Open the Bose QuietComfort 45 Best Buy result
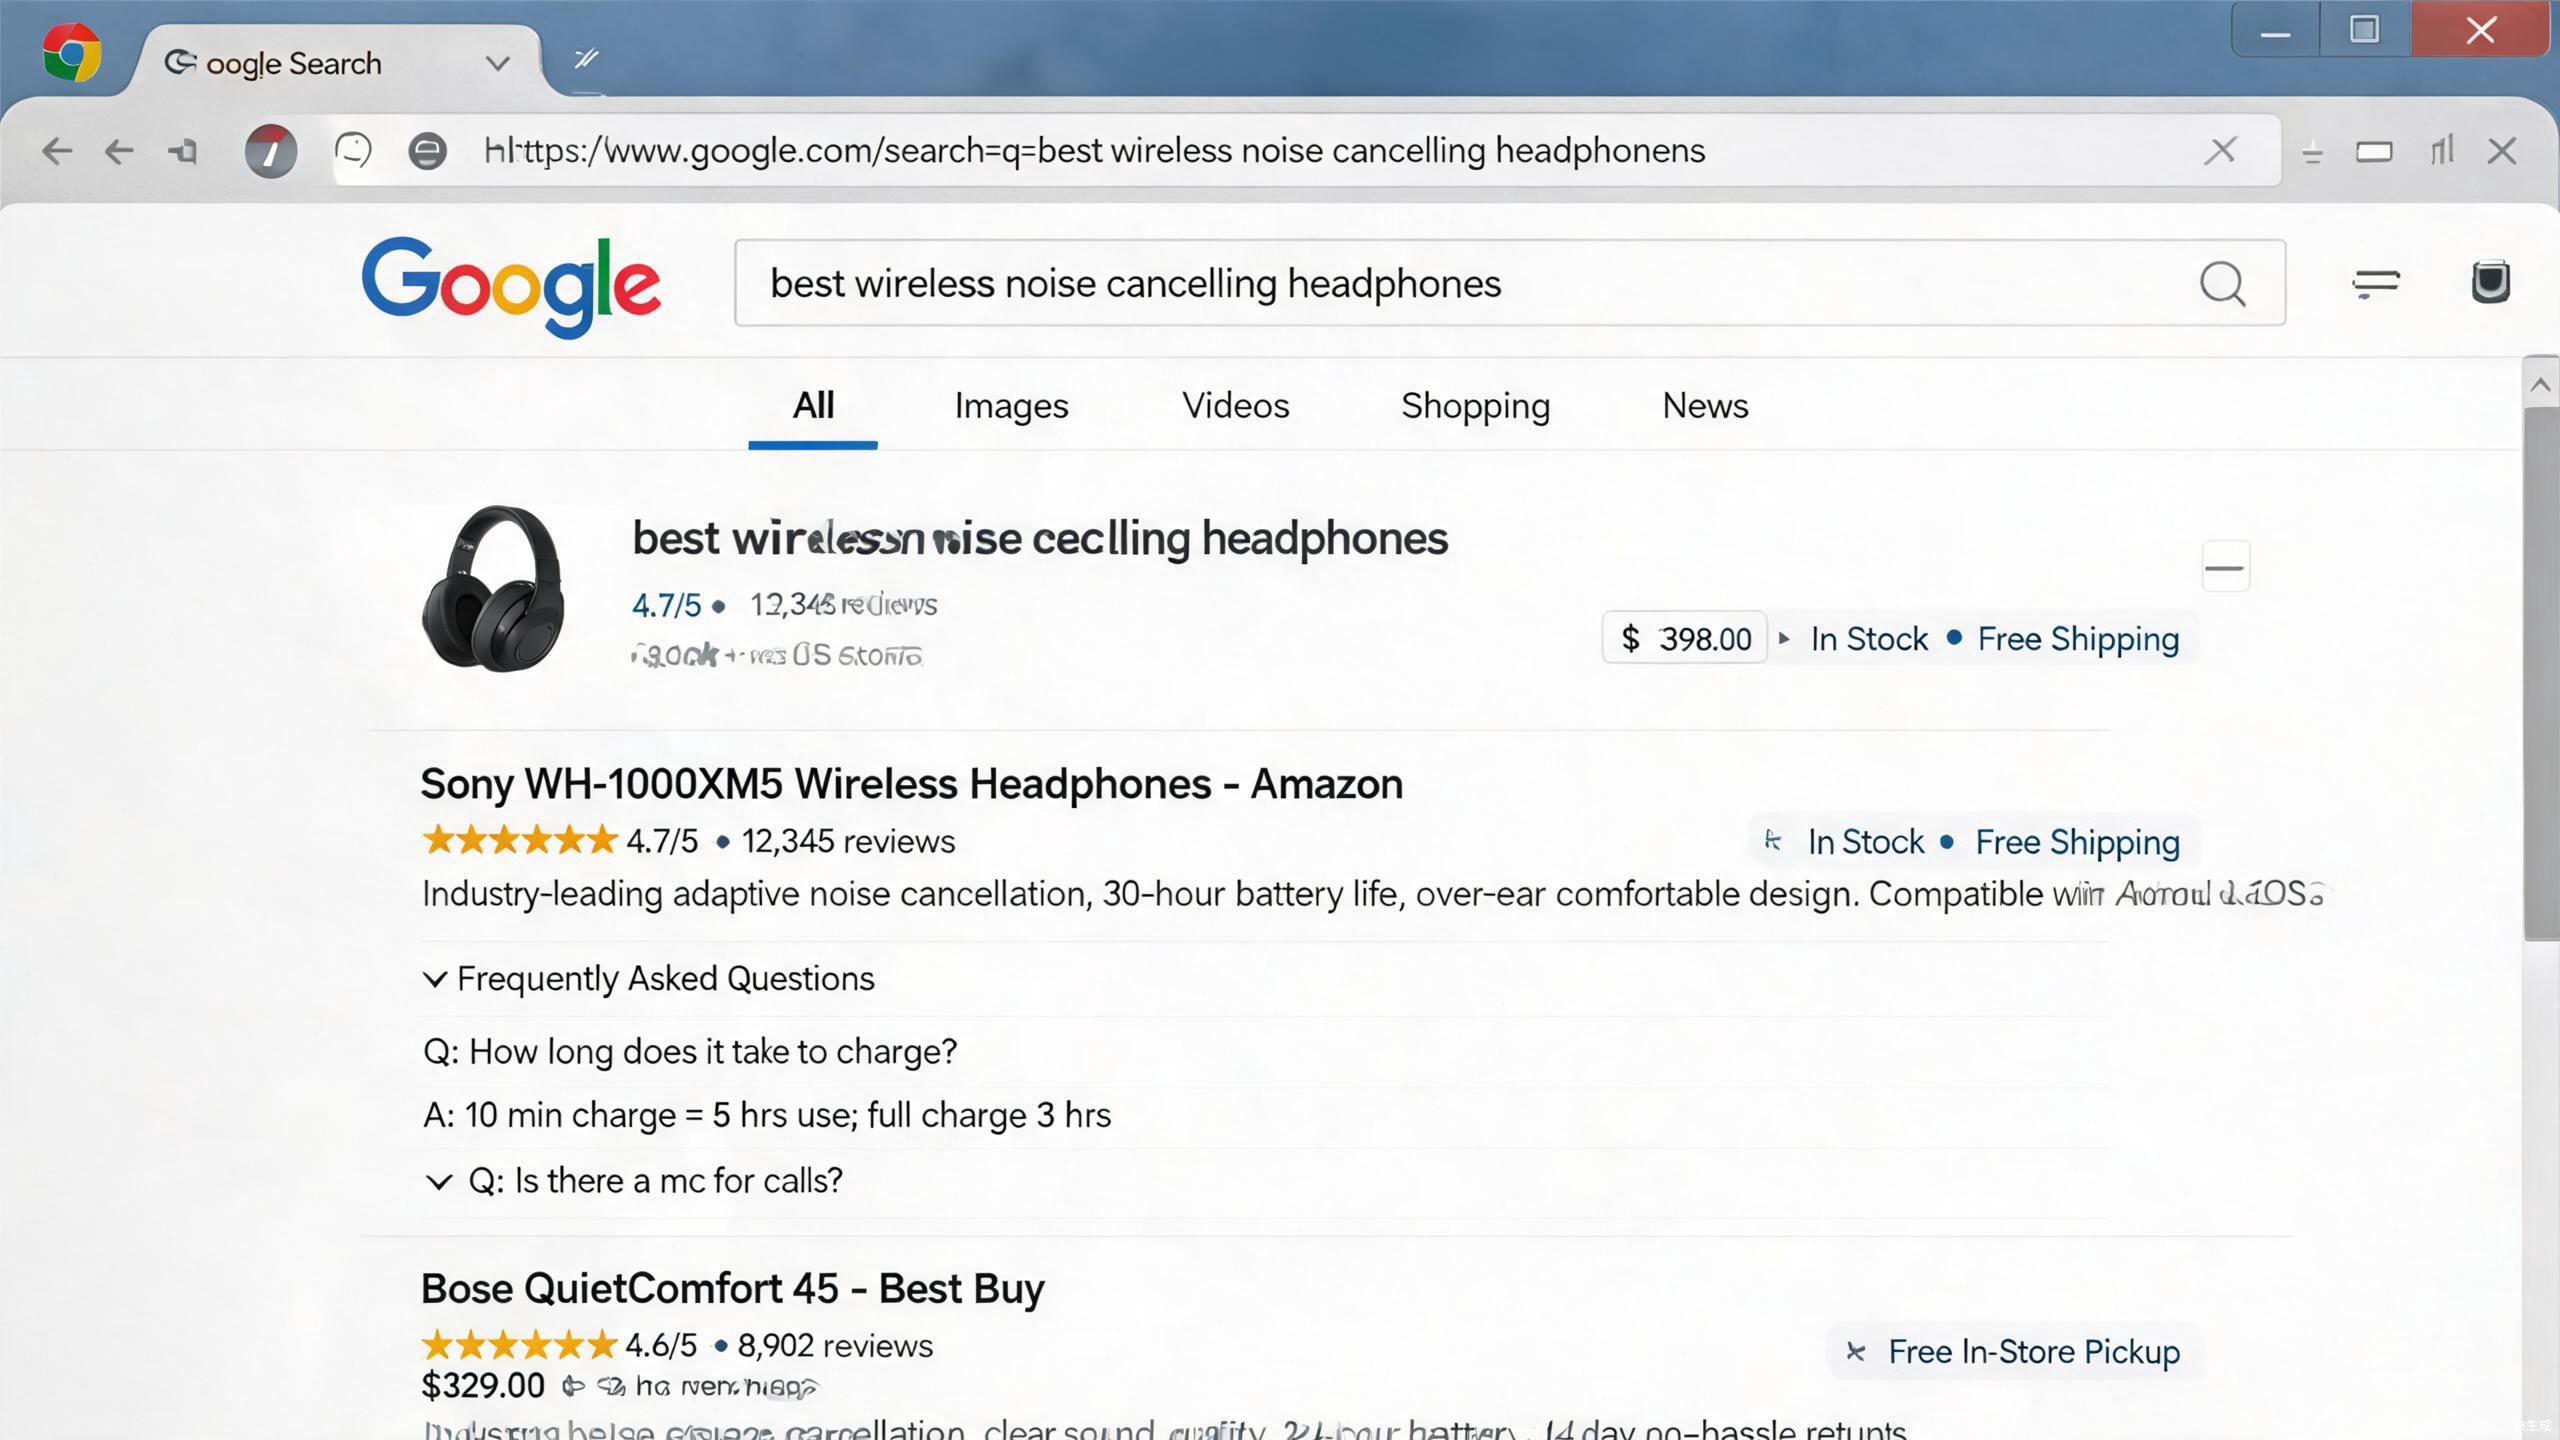Screen dimensions: 2560x1440 click(732, 1289)
